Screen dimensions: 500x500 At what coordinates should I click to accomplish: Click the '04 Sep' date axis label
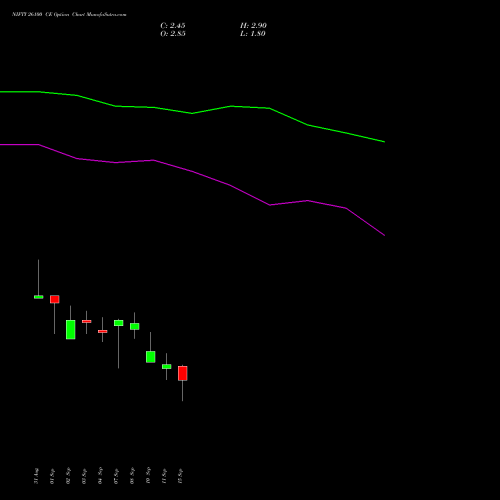[x=100, y=476]
